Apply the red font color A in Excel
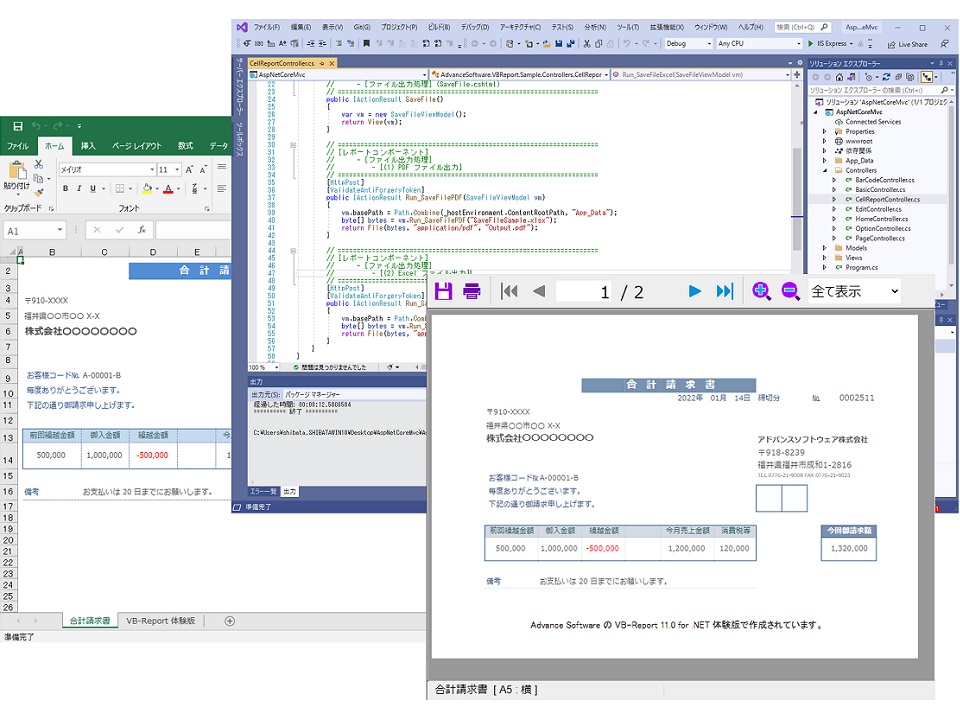Screen dimensions: 960x720 click(x=168, y=189)
